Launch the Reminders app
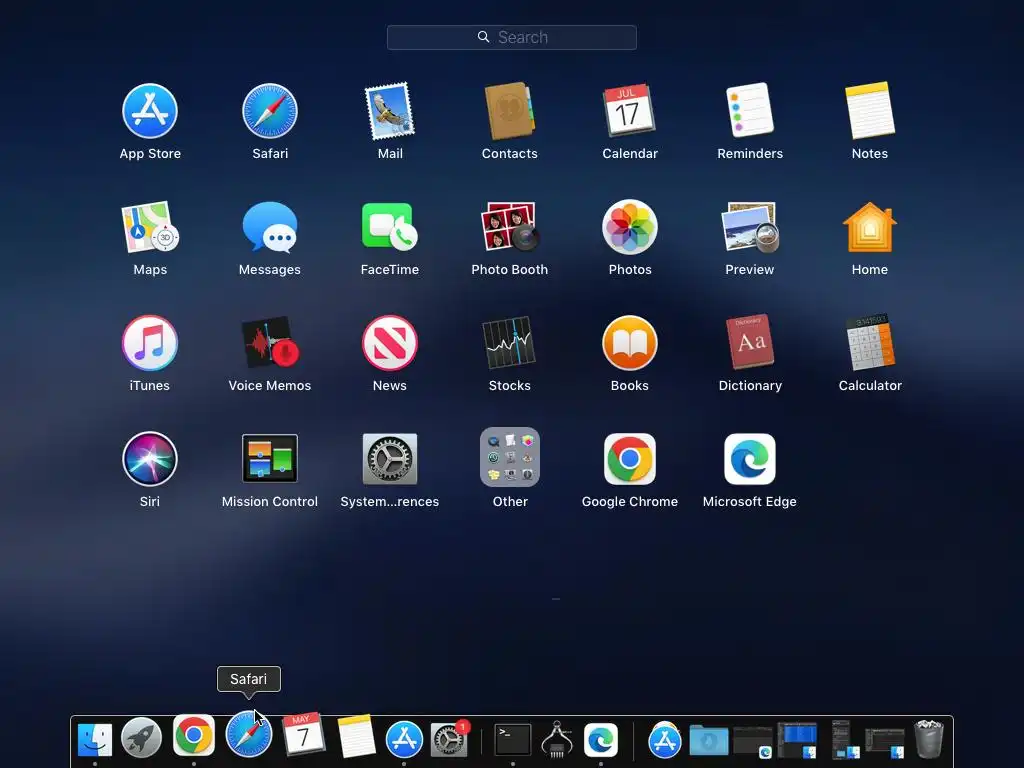This screenshot has height=768, width=1024. click(x=750, y=111)
